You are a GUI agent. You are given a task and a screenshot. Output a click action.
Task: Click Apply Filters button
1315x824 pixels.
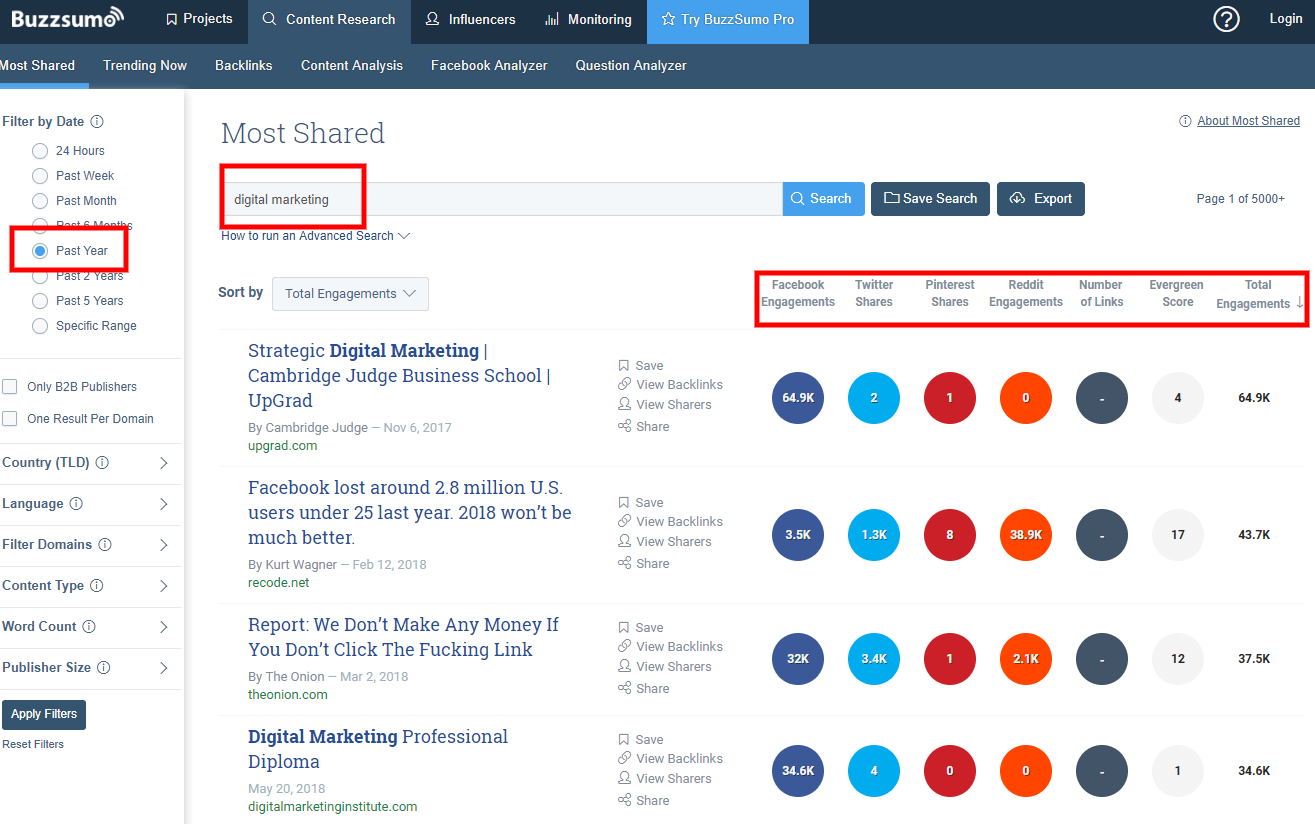(x=44, y=715)
